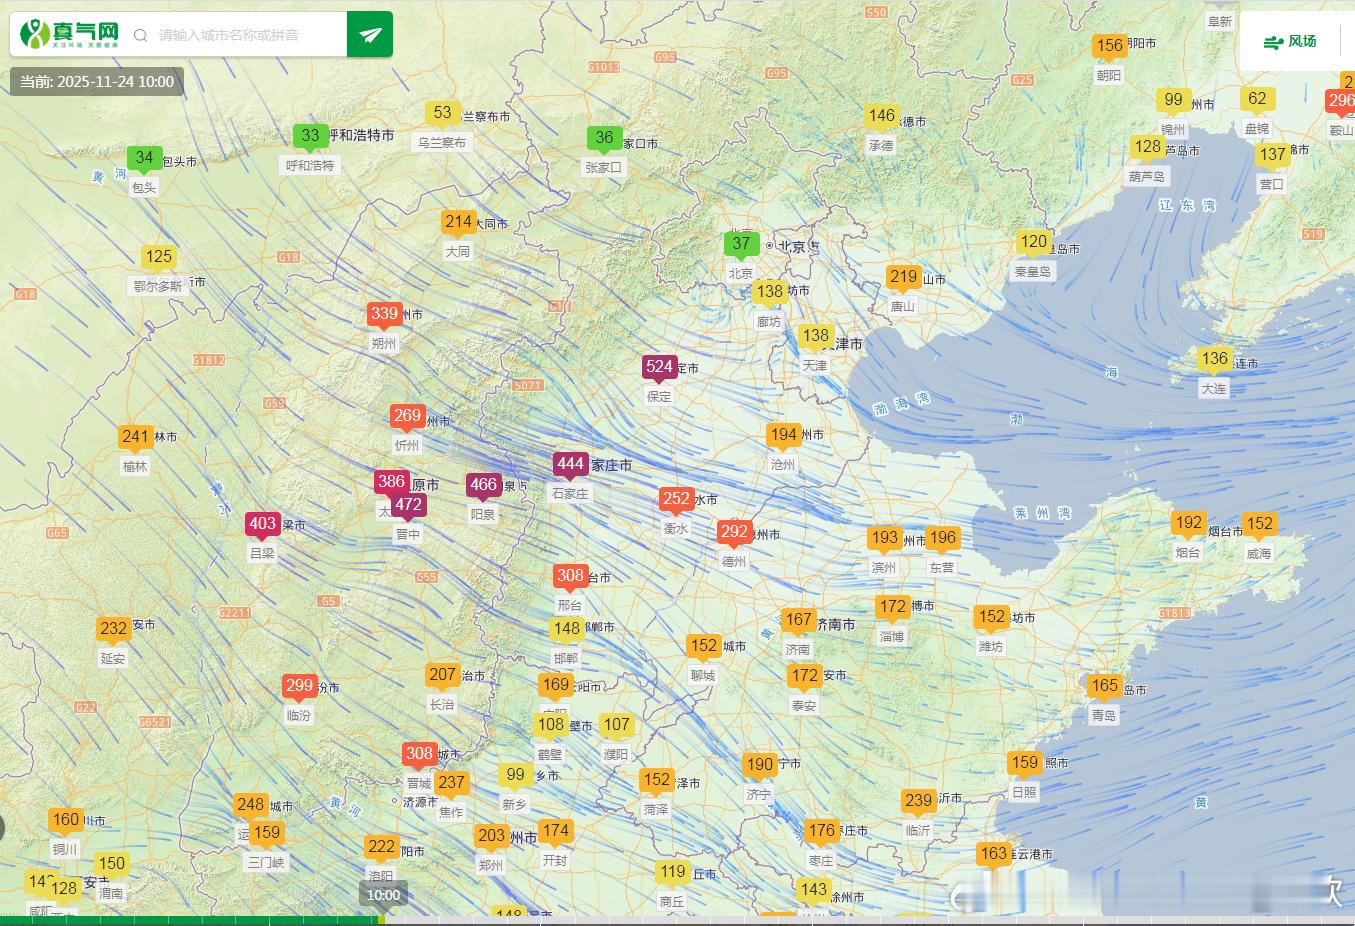
Task: Open Chengde's AQI marker showing 146
Action: click(881, 118)
